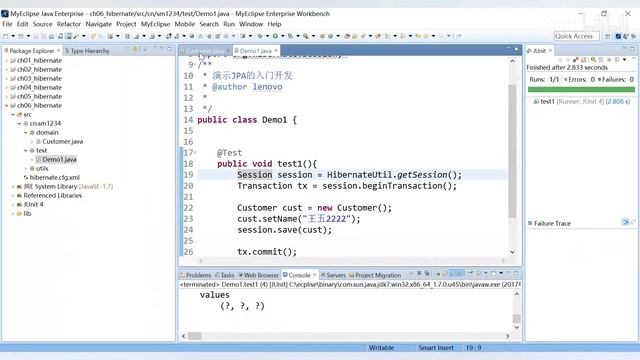Click the Remove Launch icon in Console toolbar
The image size is (640, 360).
click(419, 273)
